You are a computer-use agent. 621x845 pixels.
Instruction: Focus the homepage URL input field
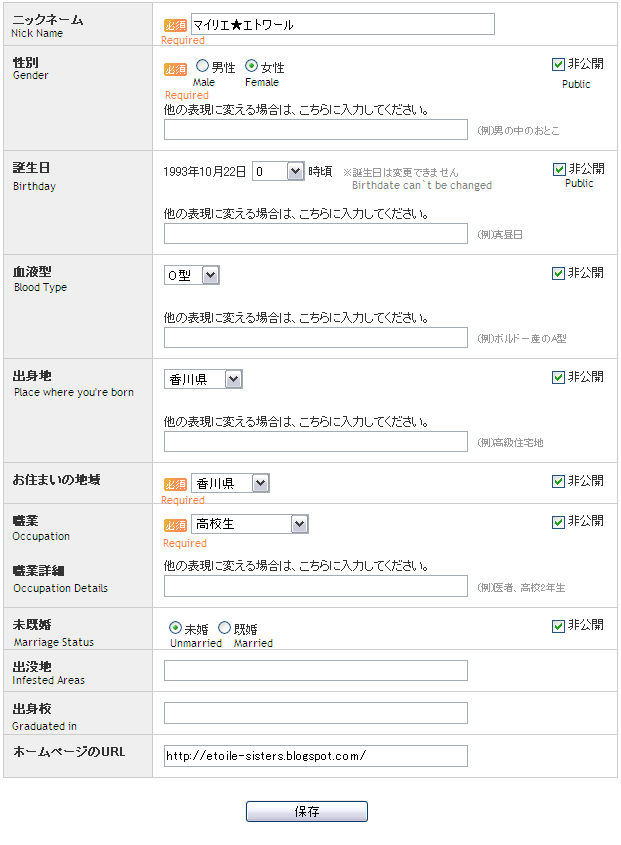coord(316,756)
